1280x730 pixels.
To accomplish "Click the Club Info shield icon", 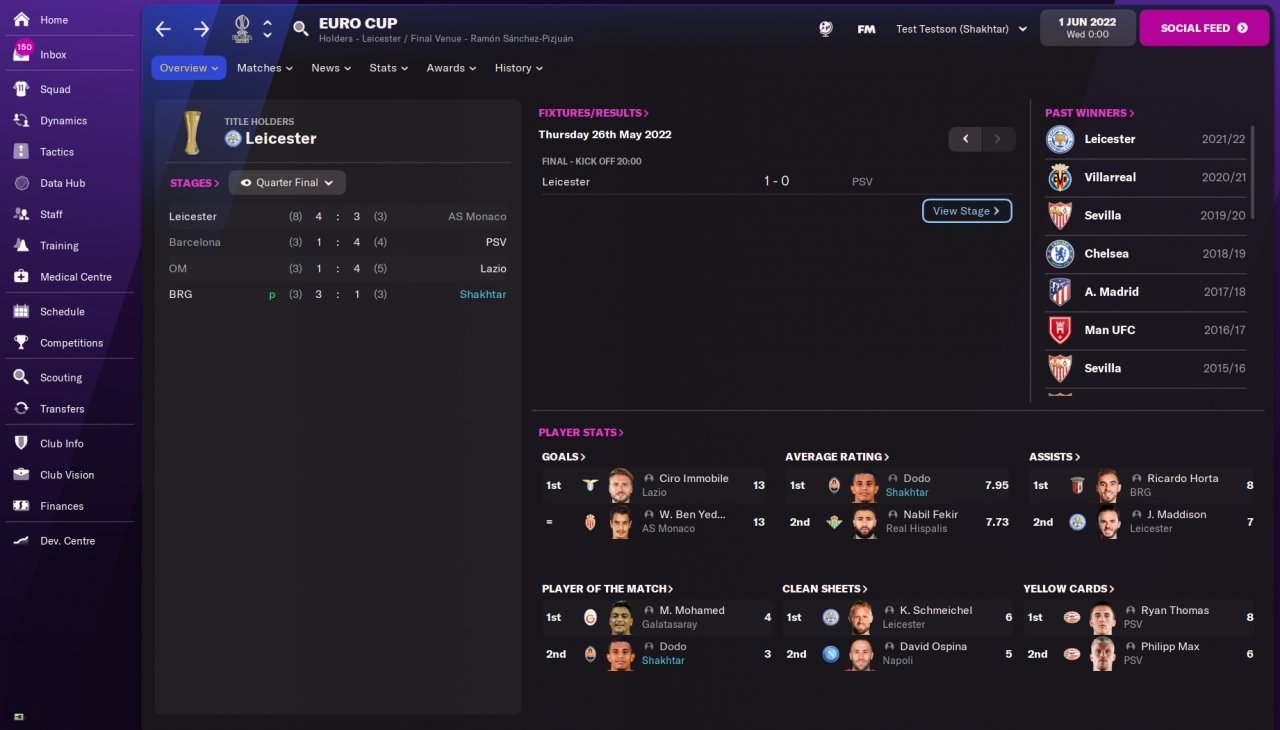I will (x=21, y=443).
